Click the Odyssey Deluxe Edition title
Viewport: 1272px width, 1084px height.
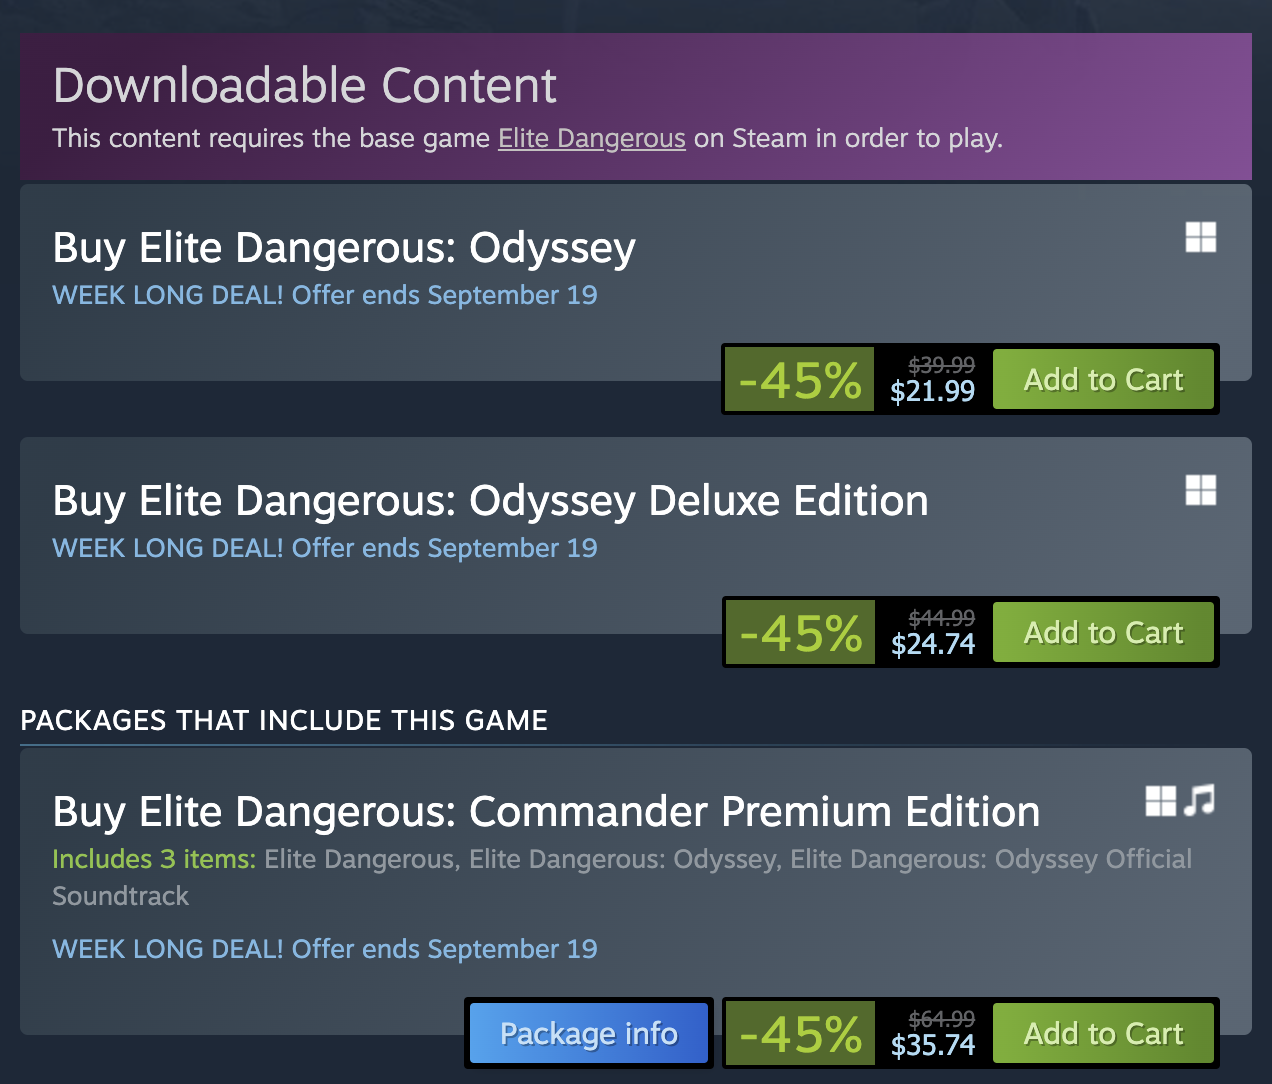tap(490, 501)
